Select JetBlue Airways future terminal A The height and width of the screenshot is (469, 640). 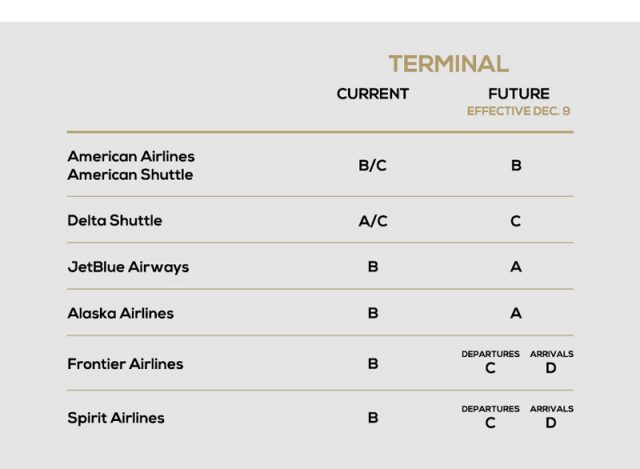point(516,267)
